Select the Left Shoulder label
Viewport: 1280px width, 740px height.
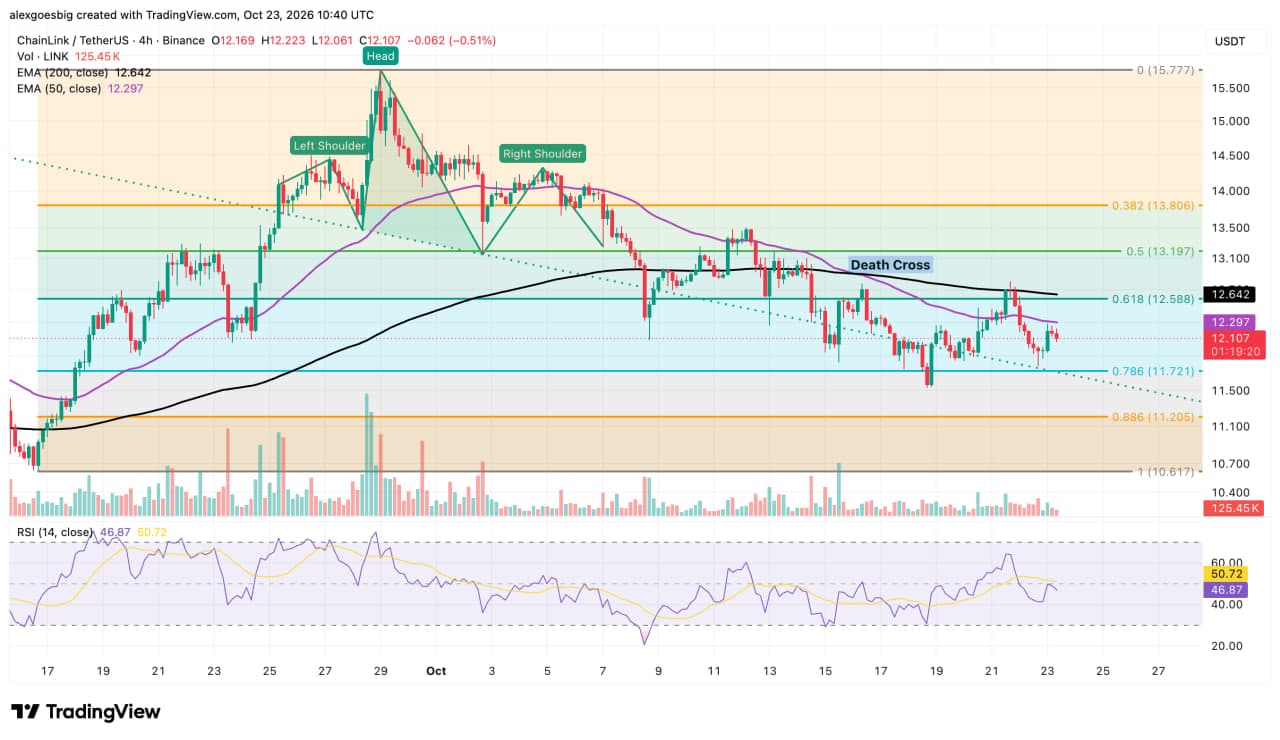329,146
